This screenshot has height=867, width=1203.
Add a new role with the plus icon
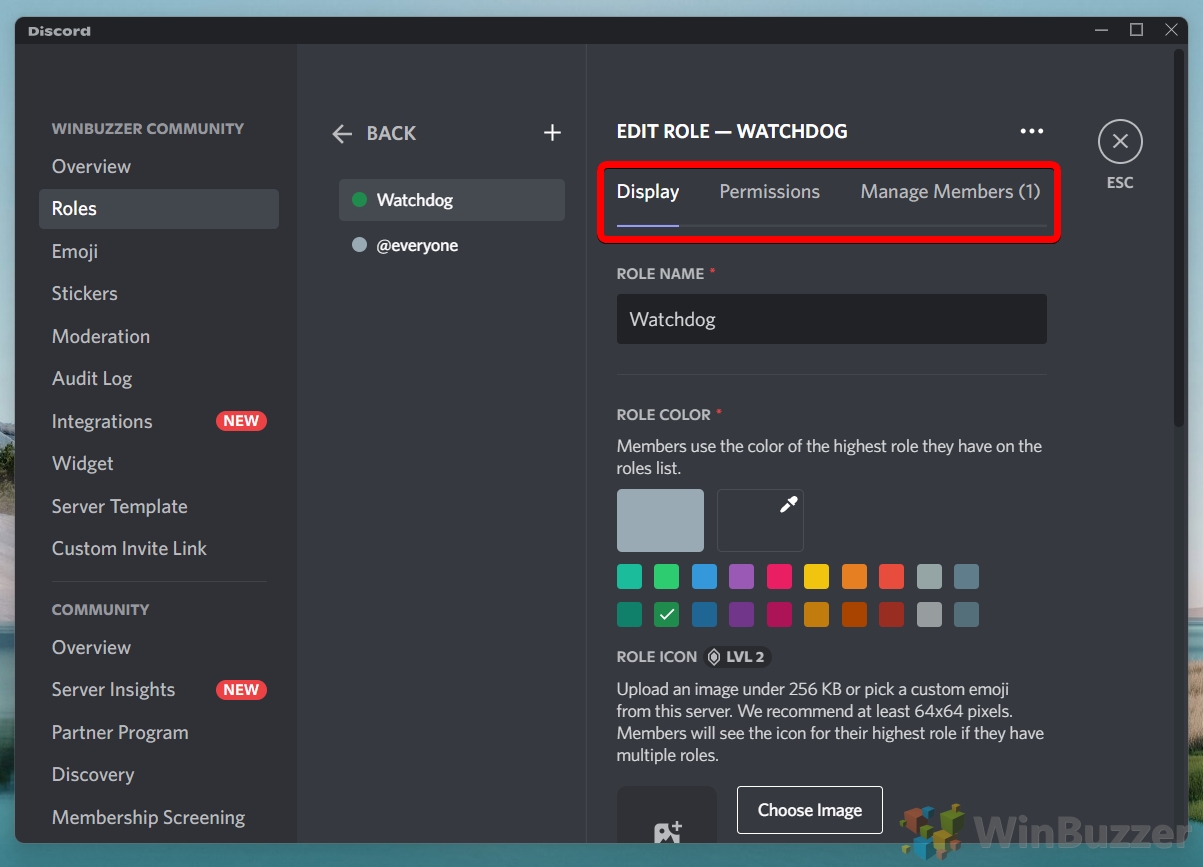552,132
